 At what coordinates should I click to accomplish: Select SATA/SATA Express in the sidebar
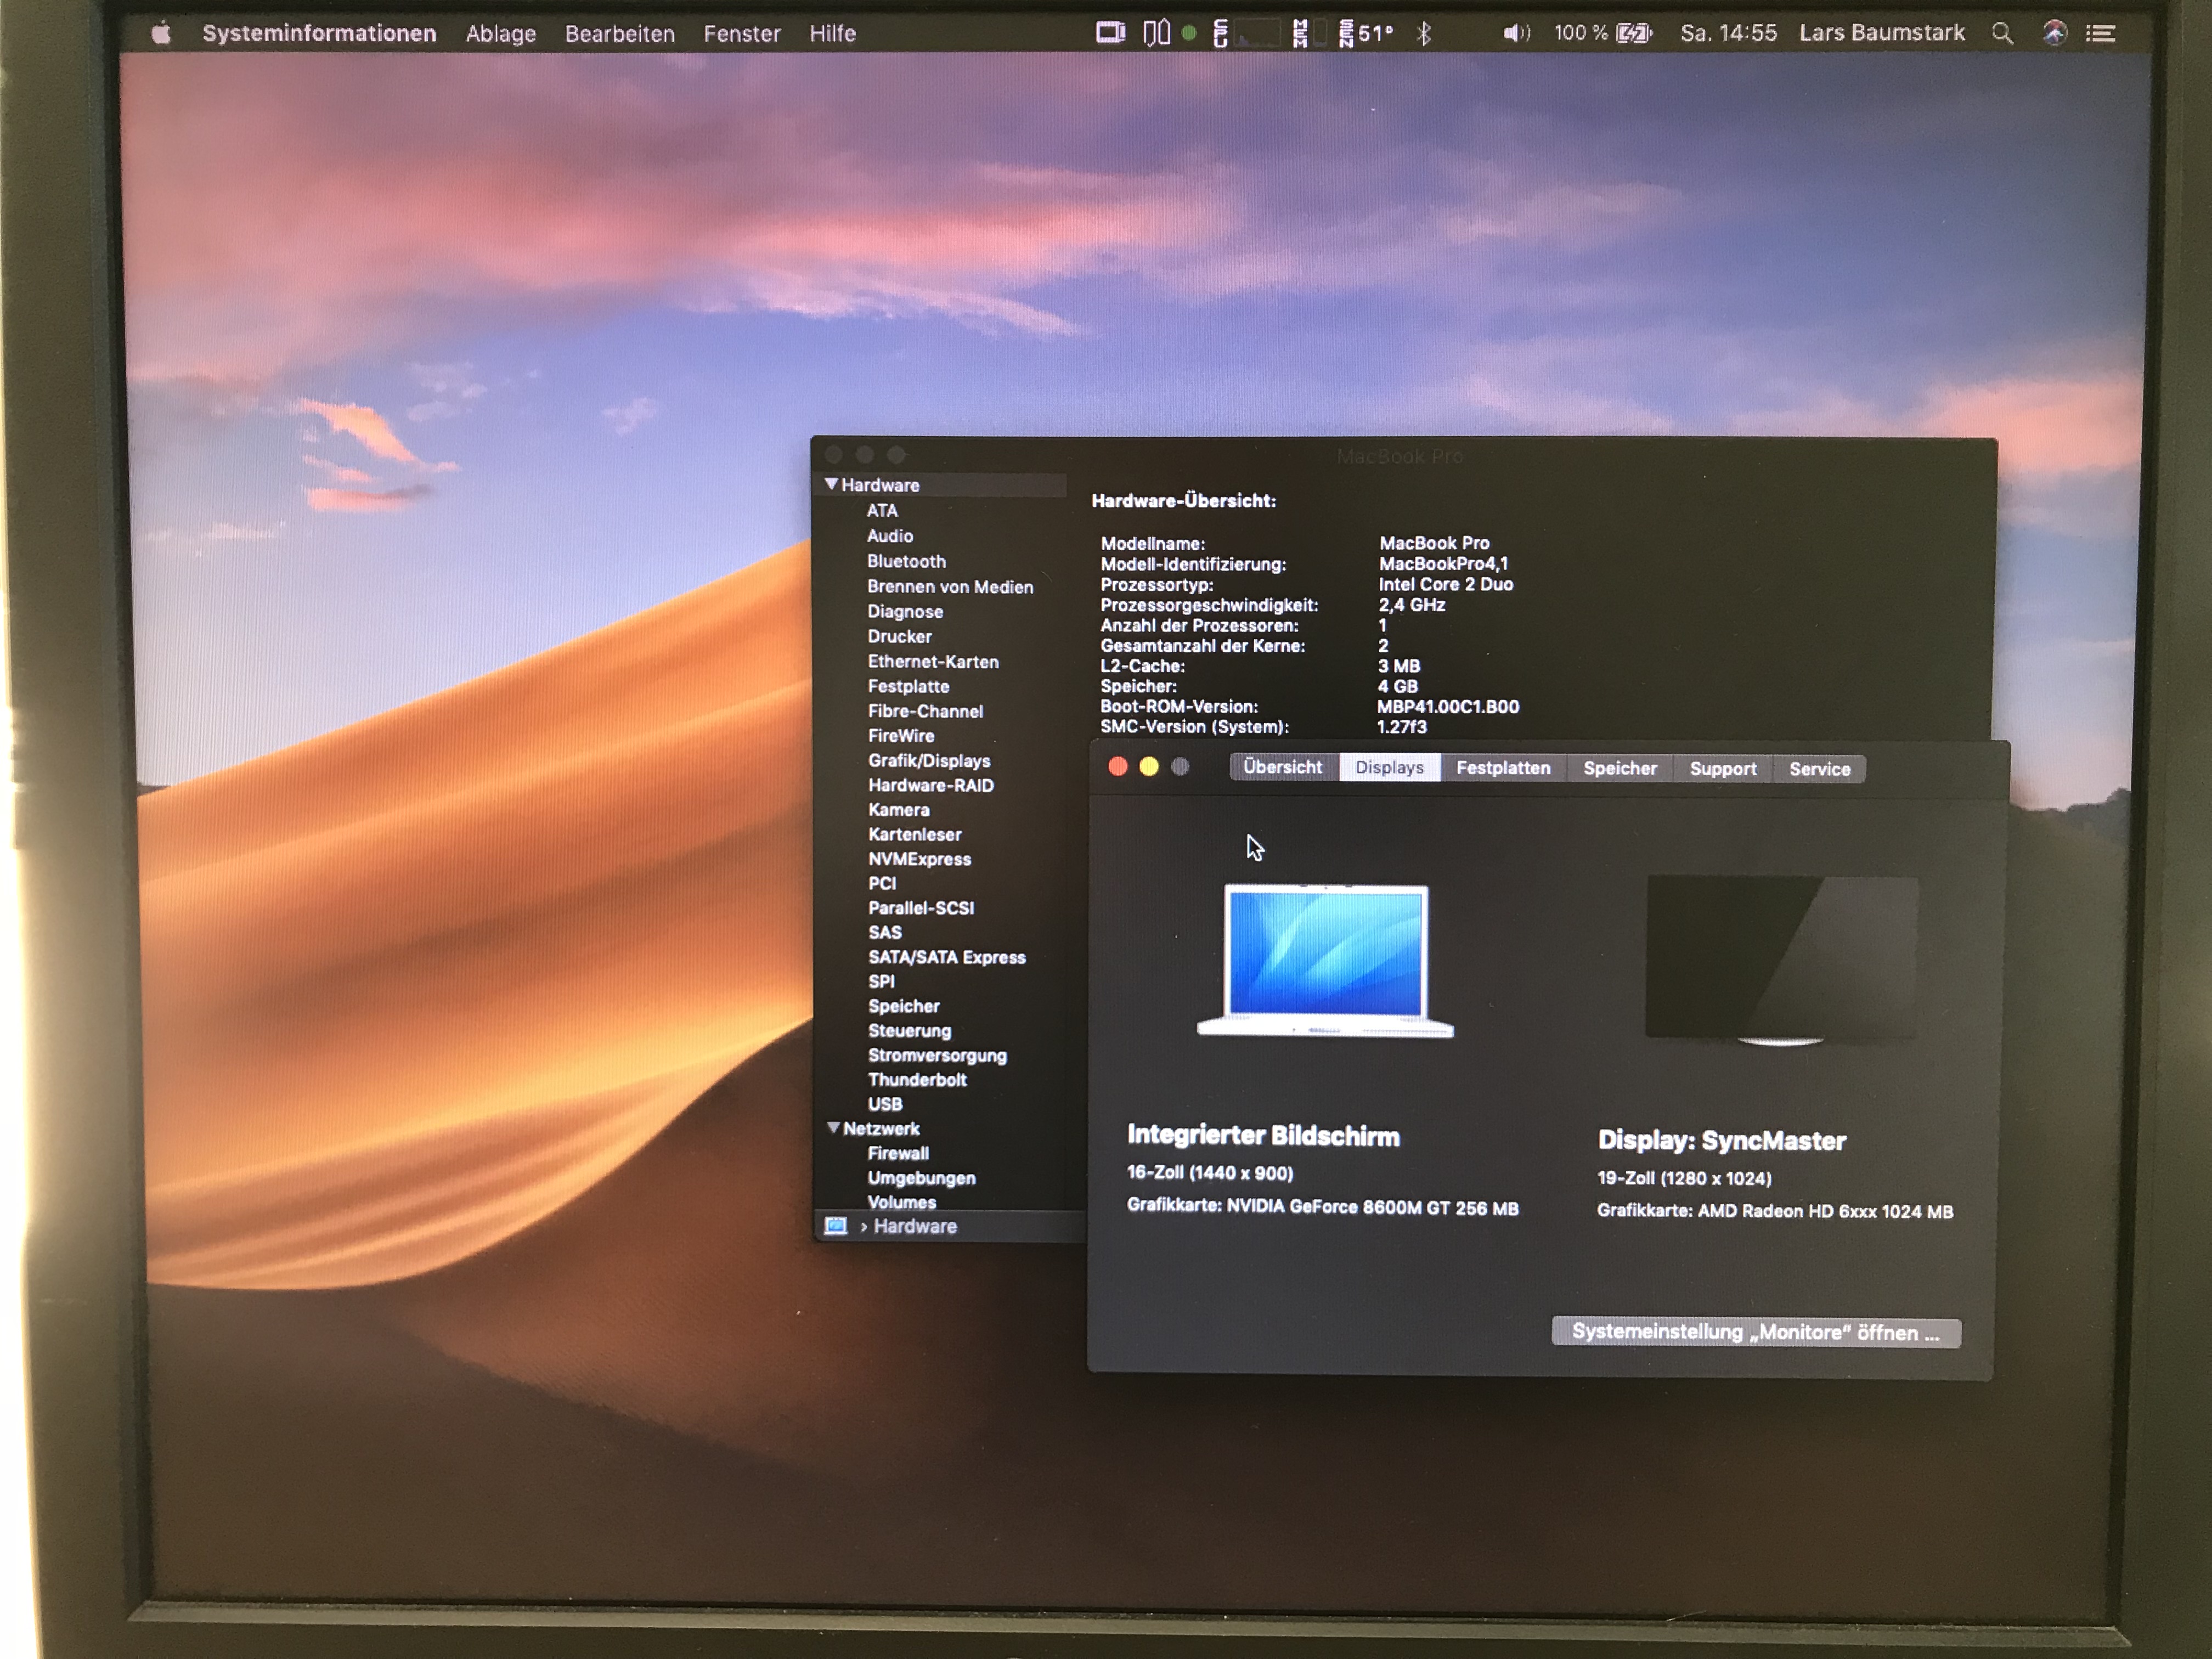[947, 957]
